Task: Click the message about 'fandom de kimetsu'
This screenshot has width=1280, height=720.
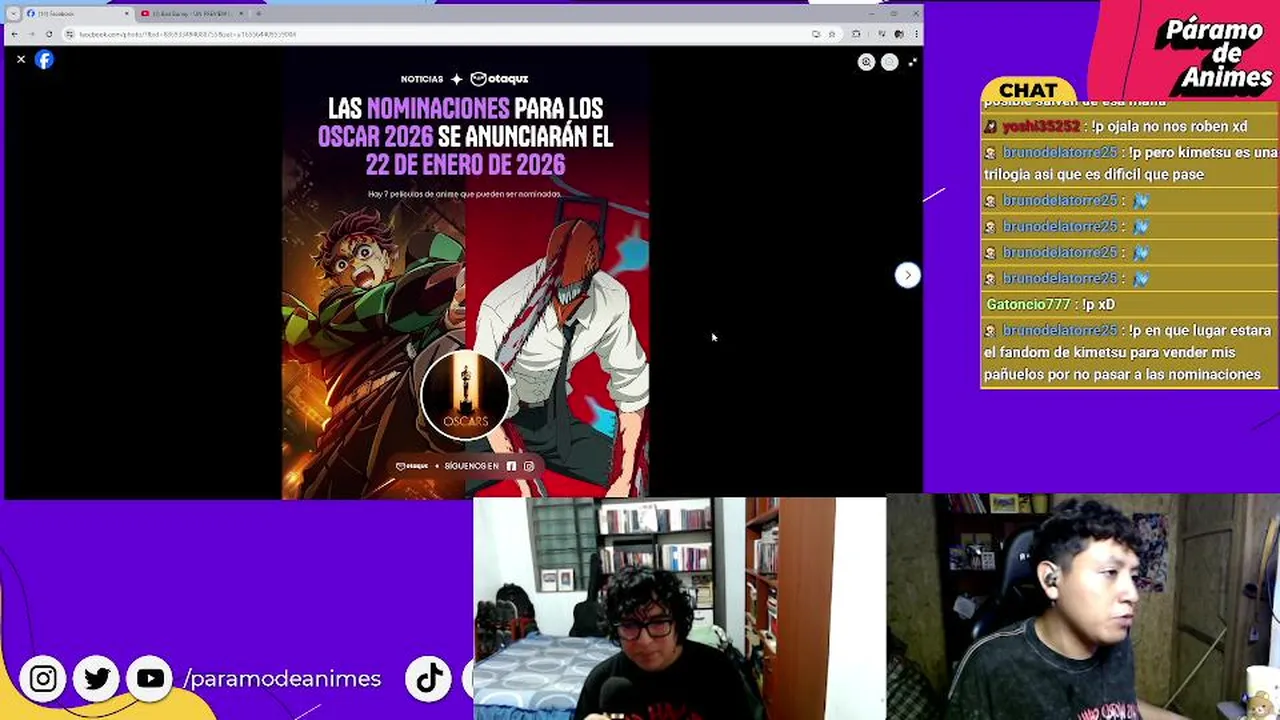Action: pos(1128,352)
